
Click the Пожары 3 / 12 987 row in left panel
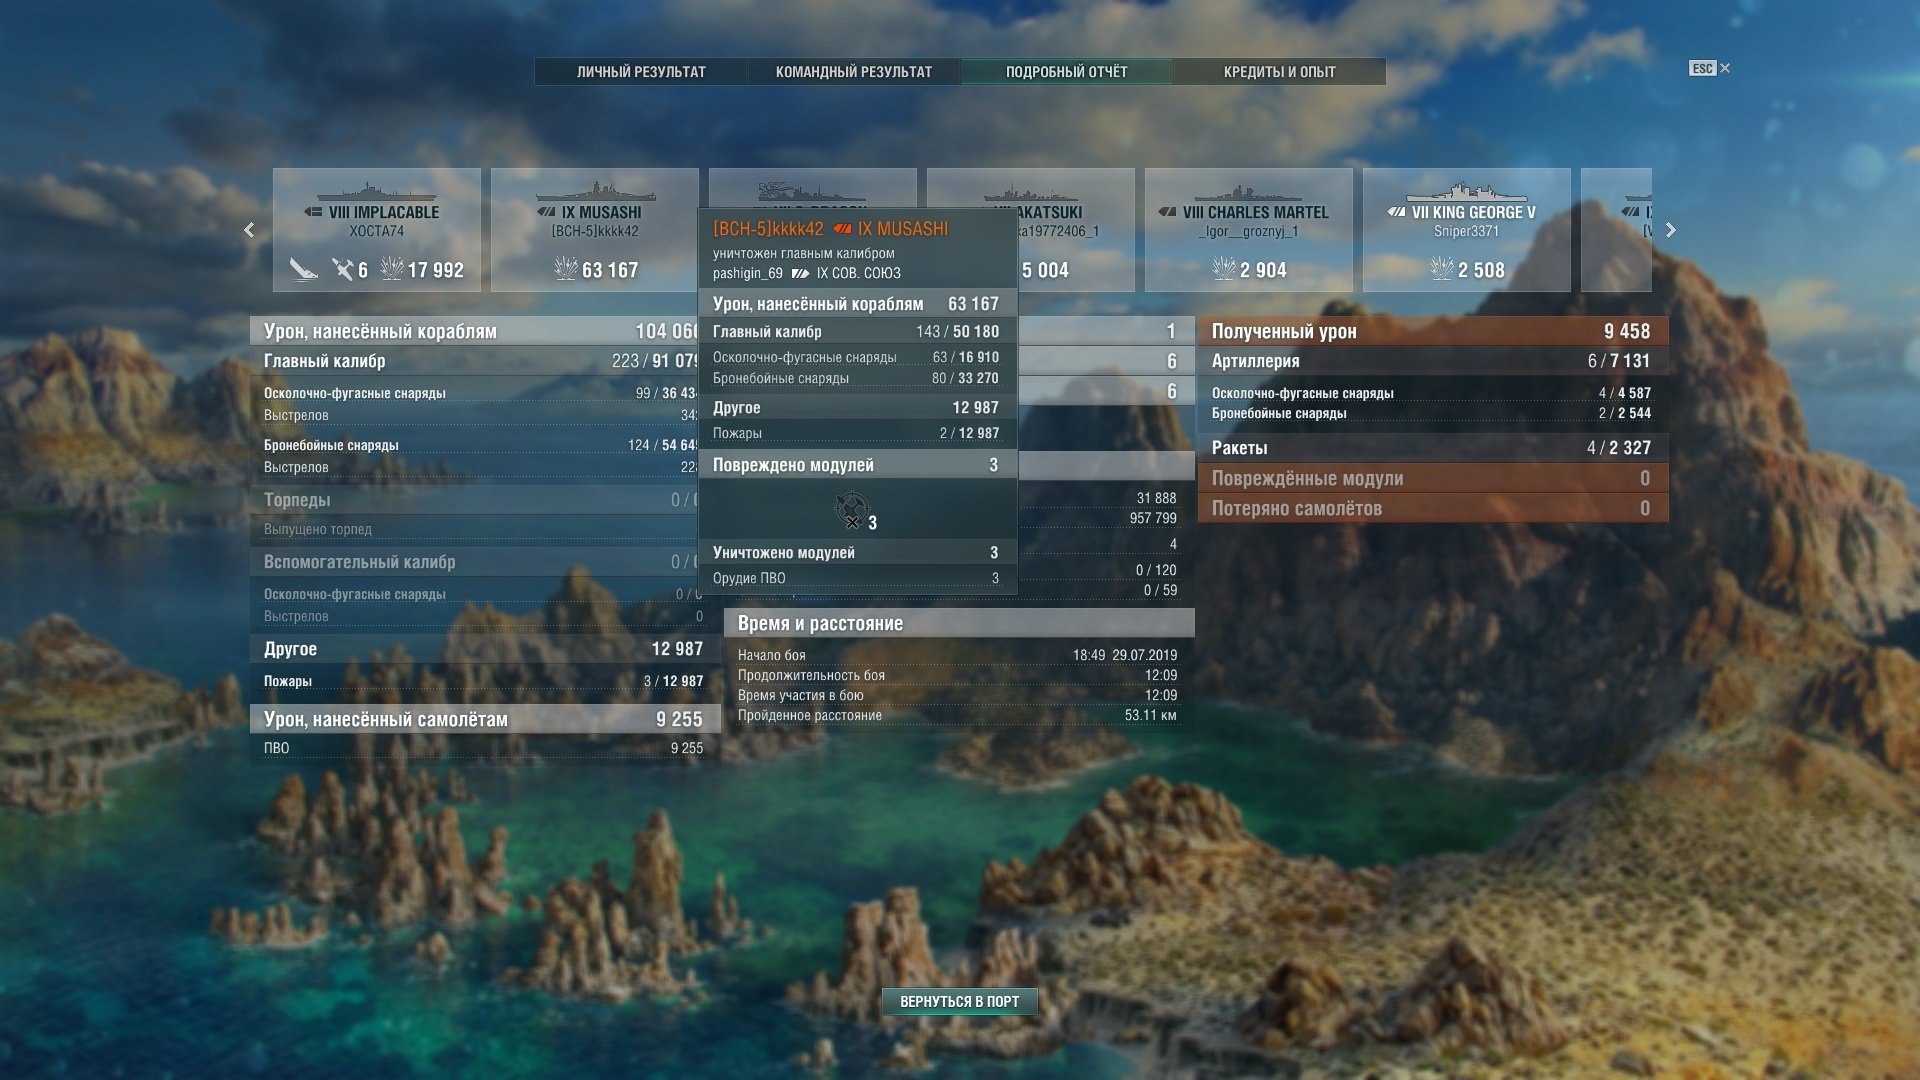click(485, 681)
